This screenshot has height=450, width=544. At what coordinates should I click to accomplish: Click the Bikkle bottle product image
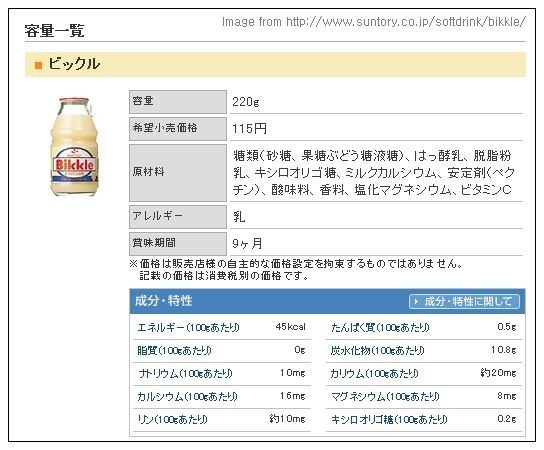pos(74,147)
